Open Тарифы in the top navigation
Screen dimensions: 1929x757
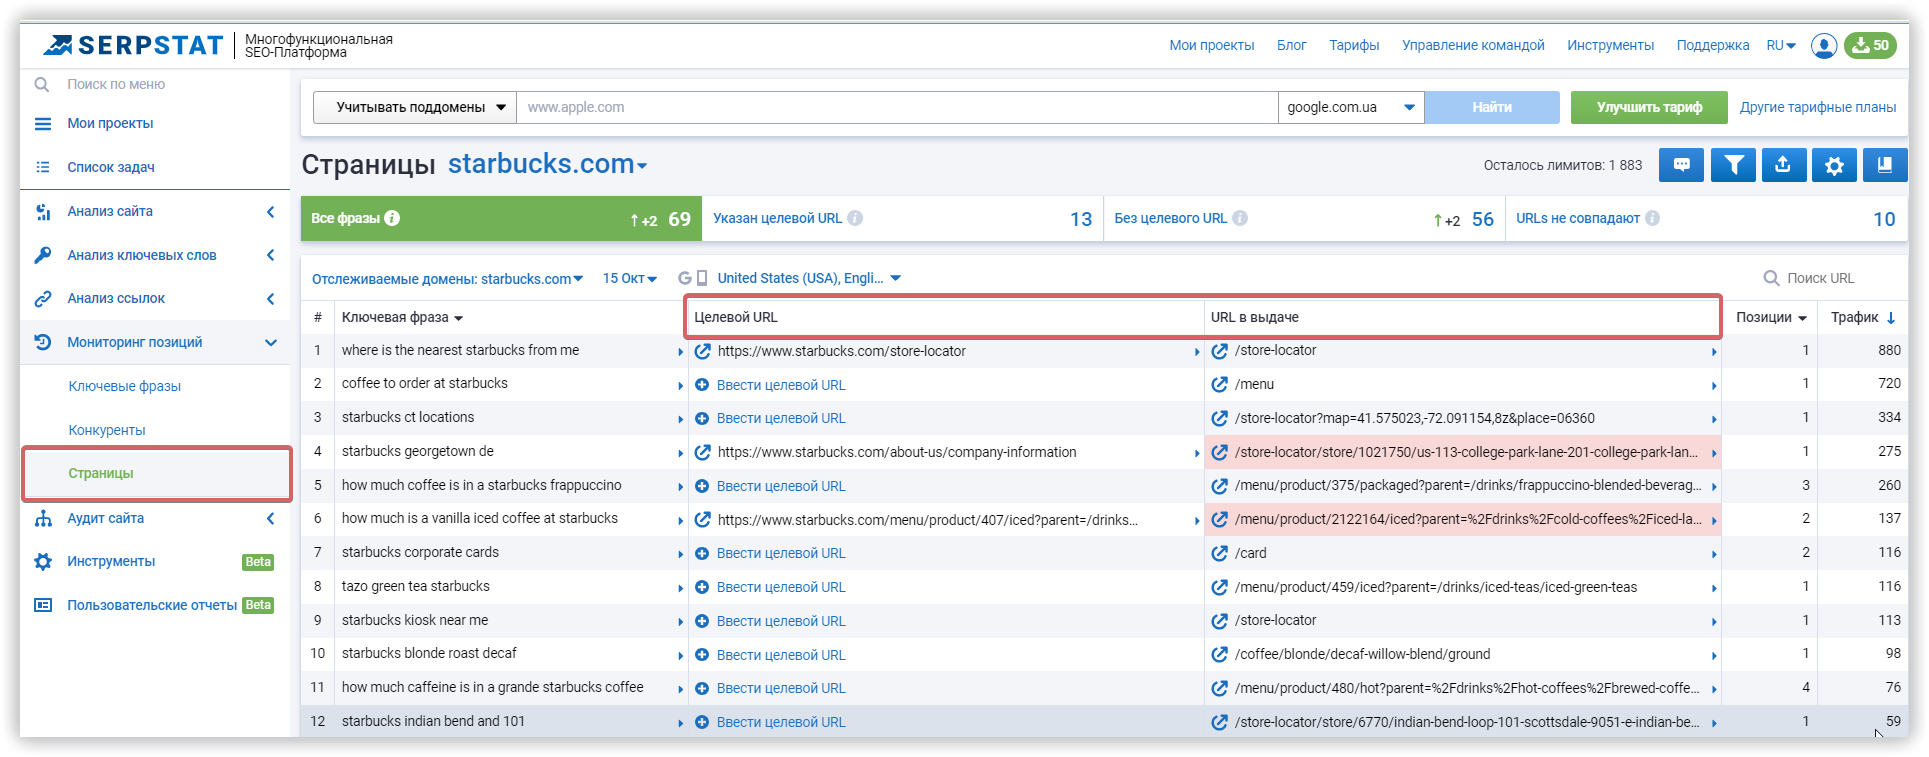pyautogui.click(x=1354, y=45)
